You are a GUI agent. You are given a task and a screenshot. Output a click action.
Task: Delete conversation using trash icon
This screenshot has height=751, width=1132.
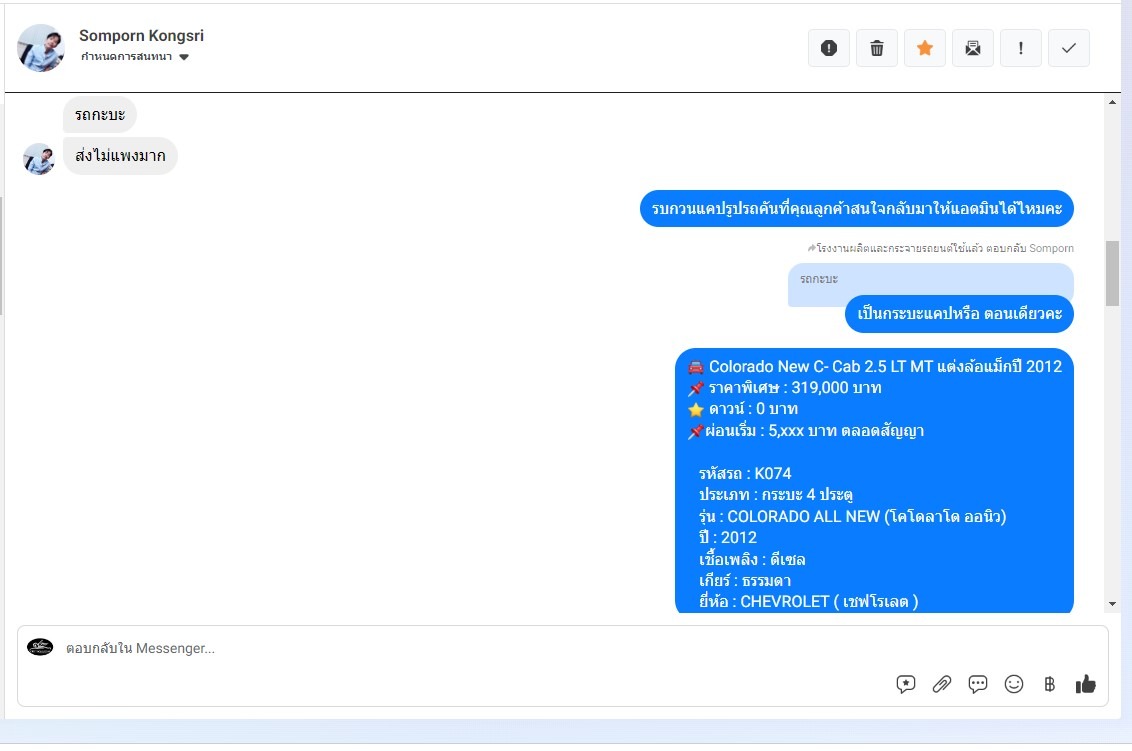tap(876, 48)
